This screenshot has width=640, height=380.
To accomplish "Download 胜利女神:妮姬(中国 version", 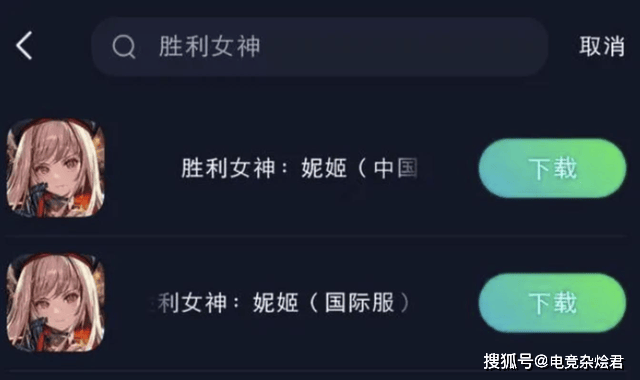I will point(552,168).
